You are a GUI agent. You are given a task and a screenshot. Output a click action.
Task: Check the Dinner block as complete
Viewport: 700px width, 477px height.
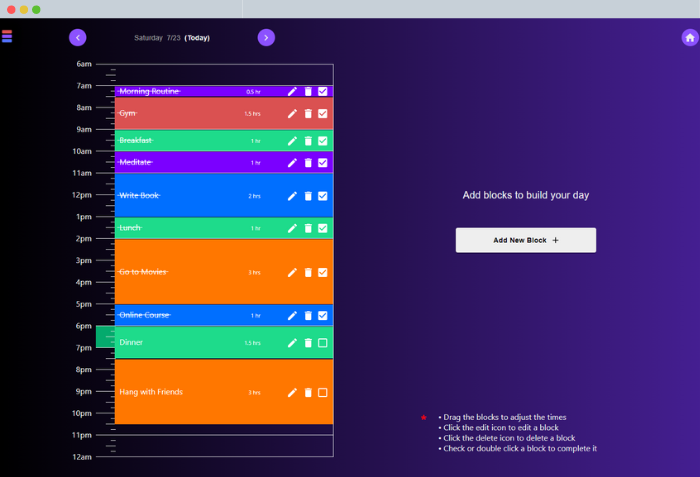pos(322,343)
